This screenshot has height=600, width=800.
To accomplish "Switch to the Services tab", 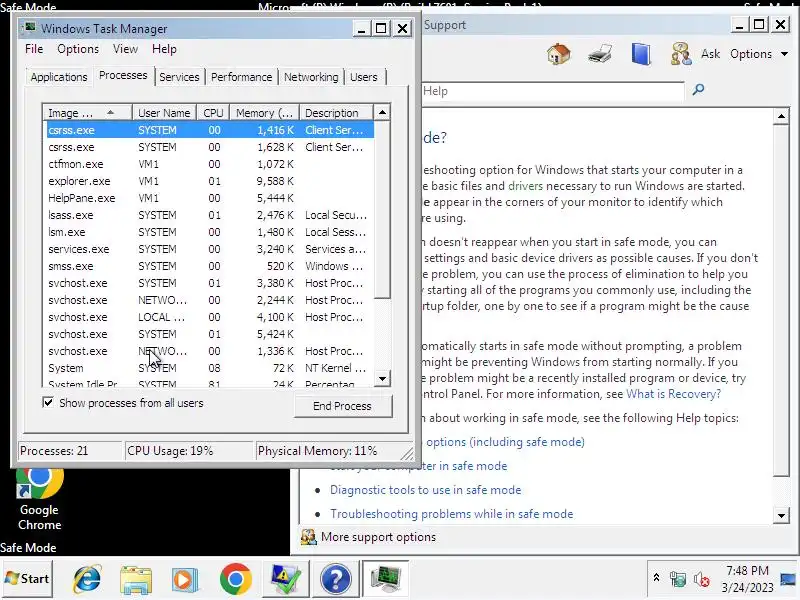I will (x=179, y=77).
